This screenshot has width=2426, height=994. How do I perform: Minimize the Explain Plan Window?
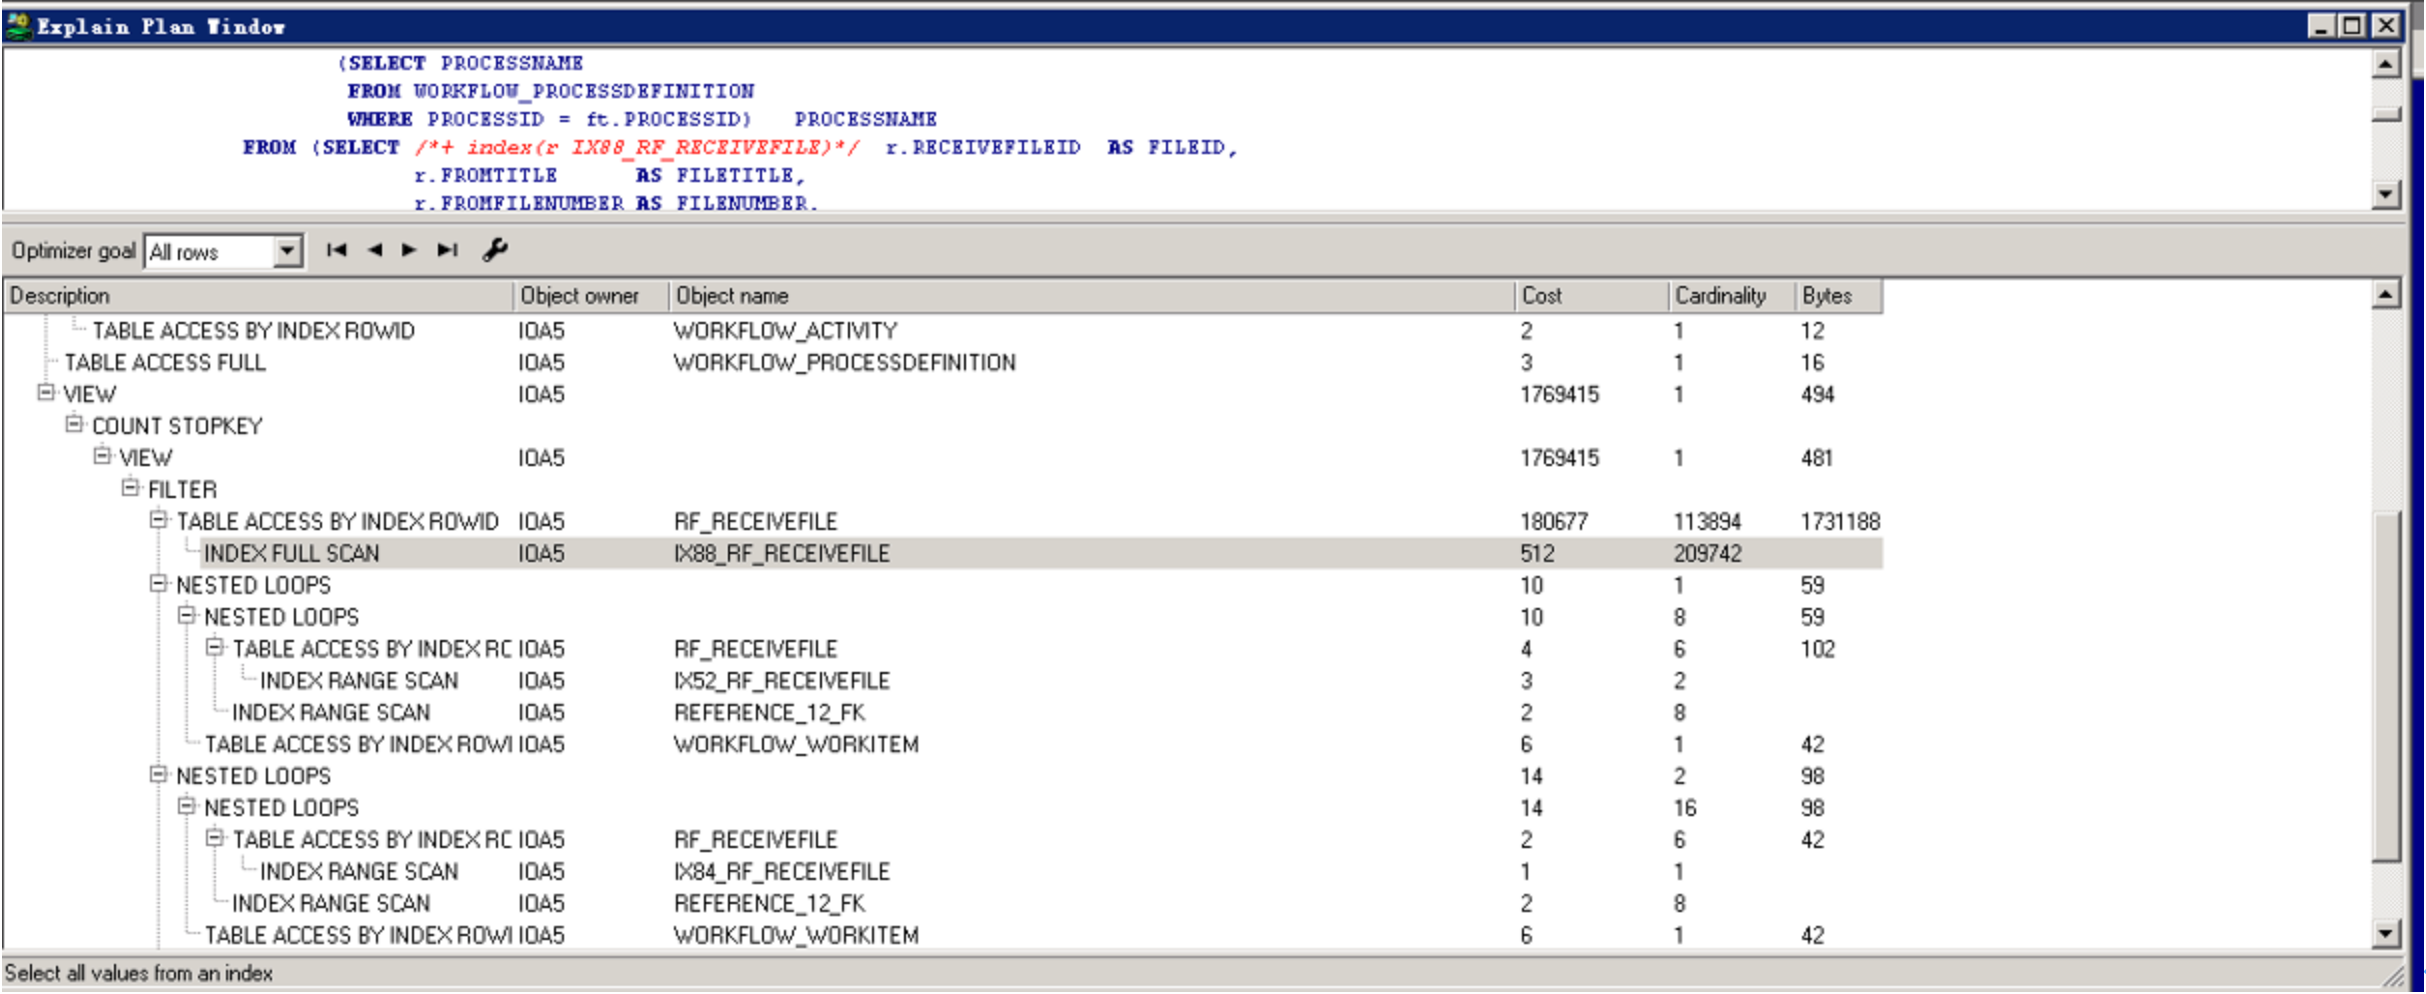point(2322,25)
